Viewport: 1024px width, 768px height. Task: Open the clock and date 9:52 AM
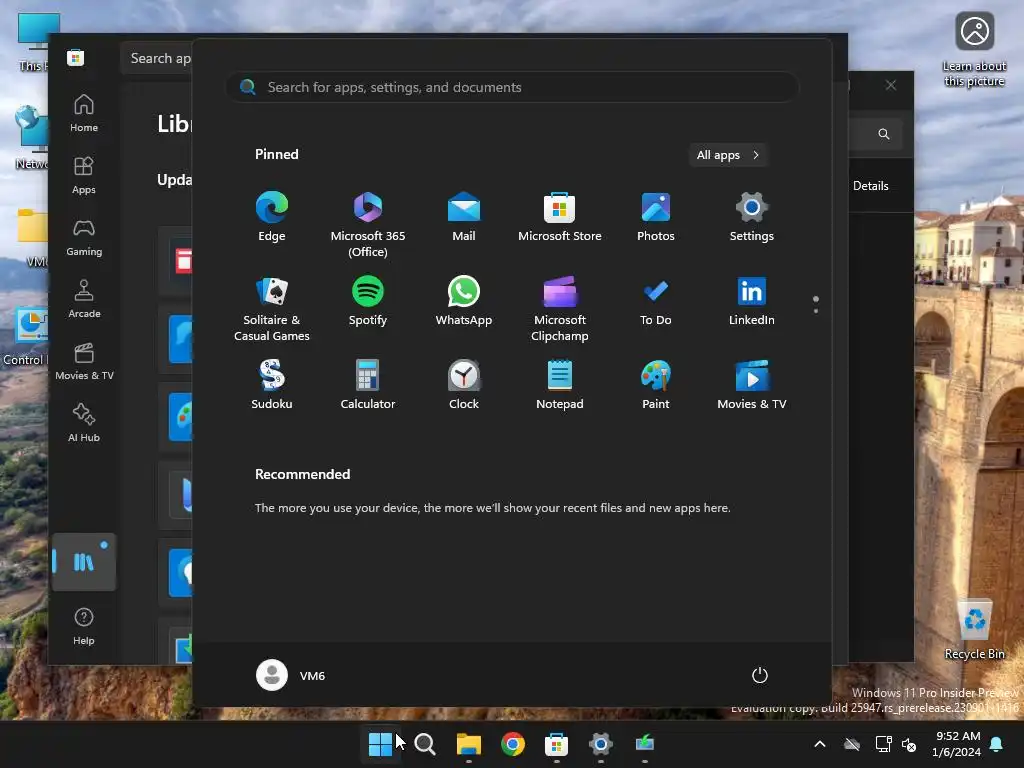[x=957, y=744]
